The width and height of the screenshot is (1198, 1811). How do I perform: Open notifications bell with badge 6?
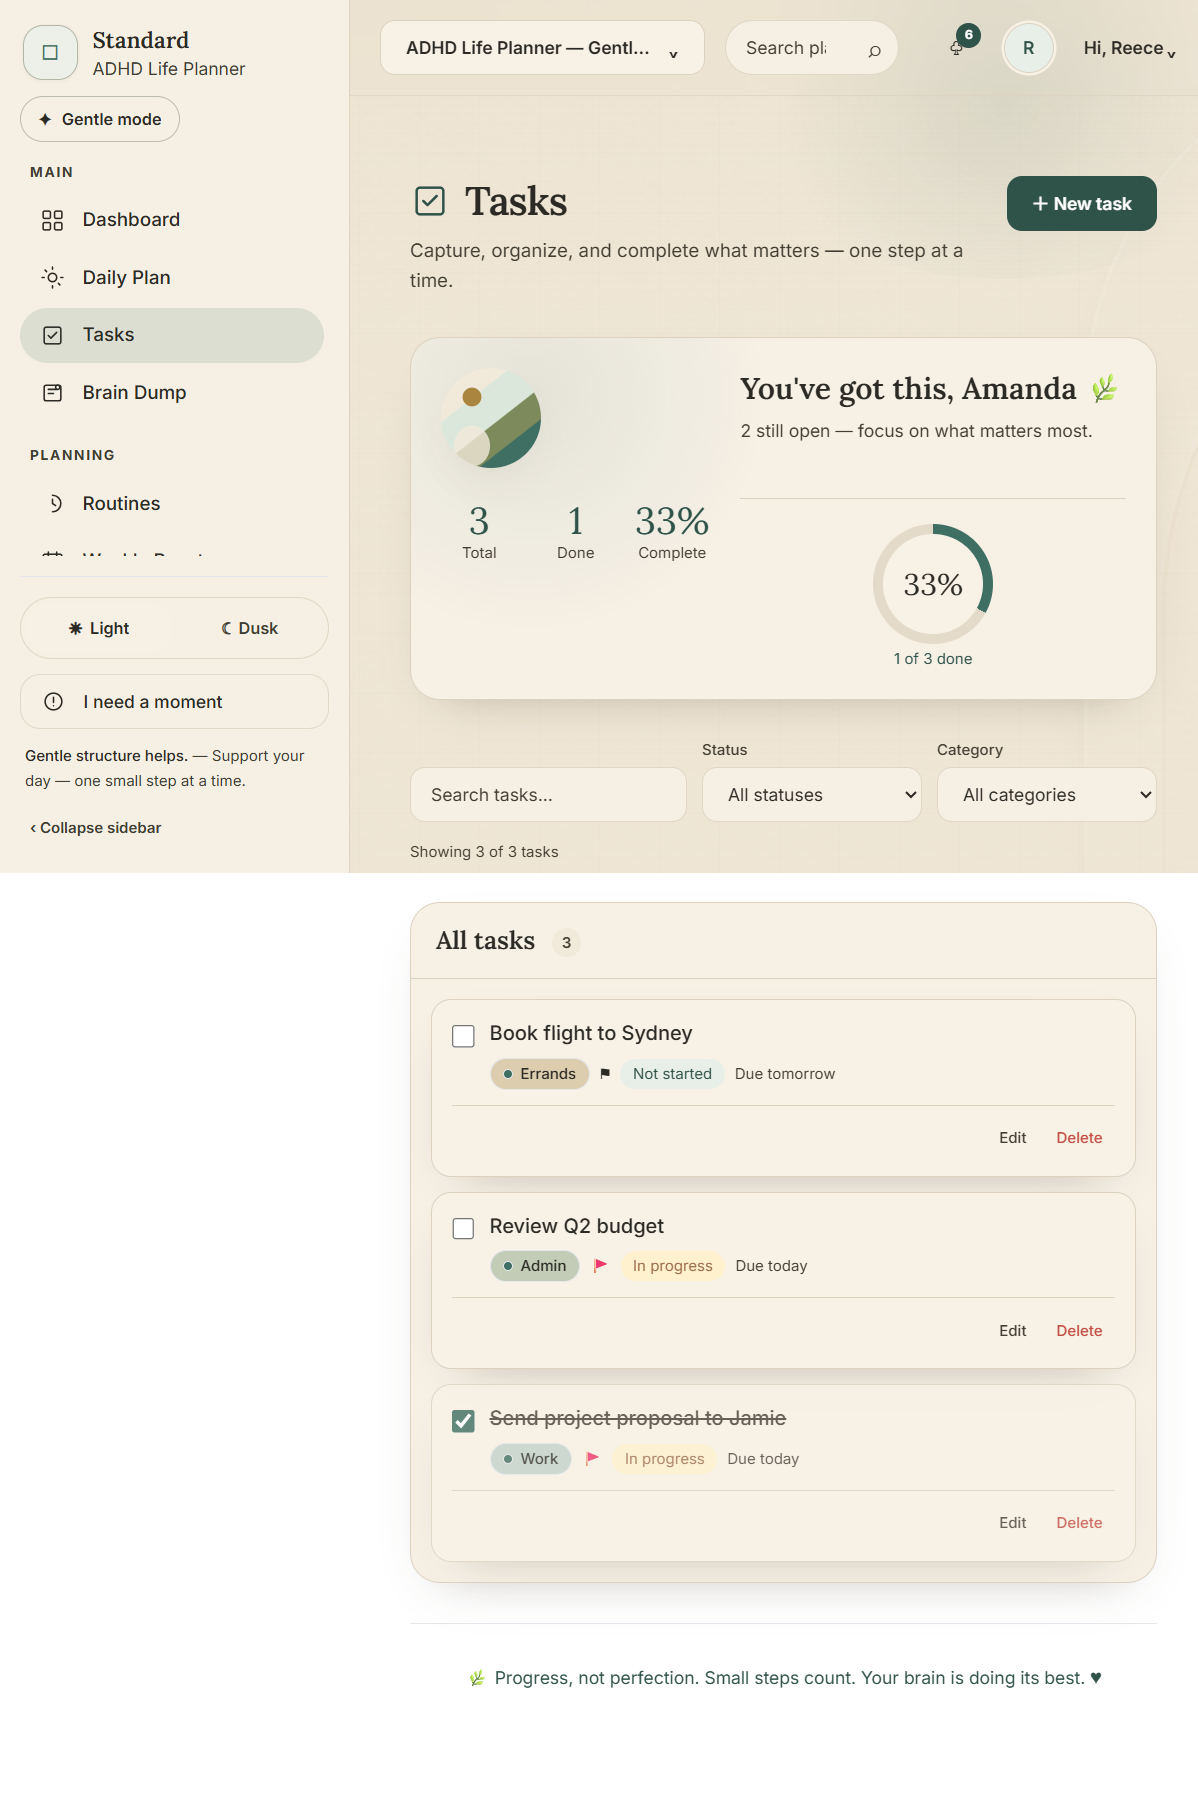pyautogui.click(x=958, y=47)
